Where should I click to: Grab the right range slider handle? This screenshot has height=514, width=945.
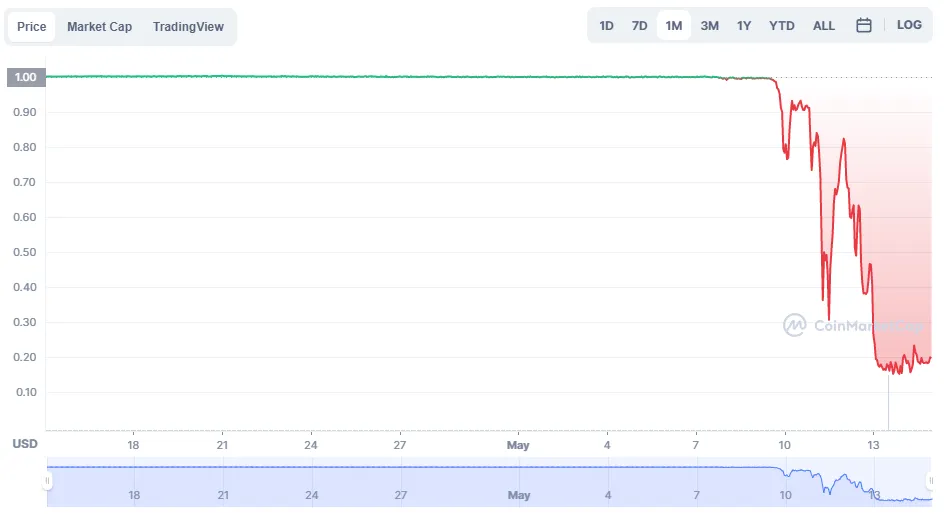(931, 481)
